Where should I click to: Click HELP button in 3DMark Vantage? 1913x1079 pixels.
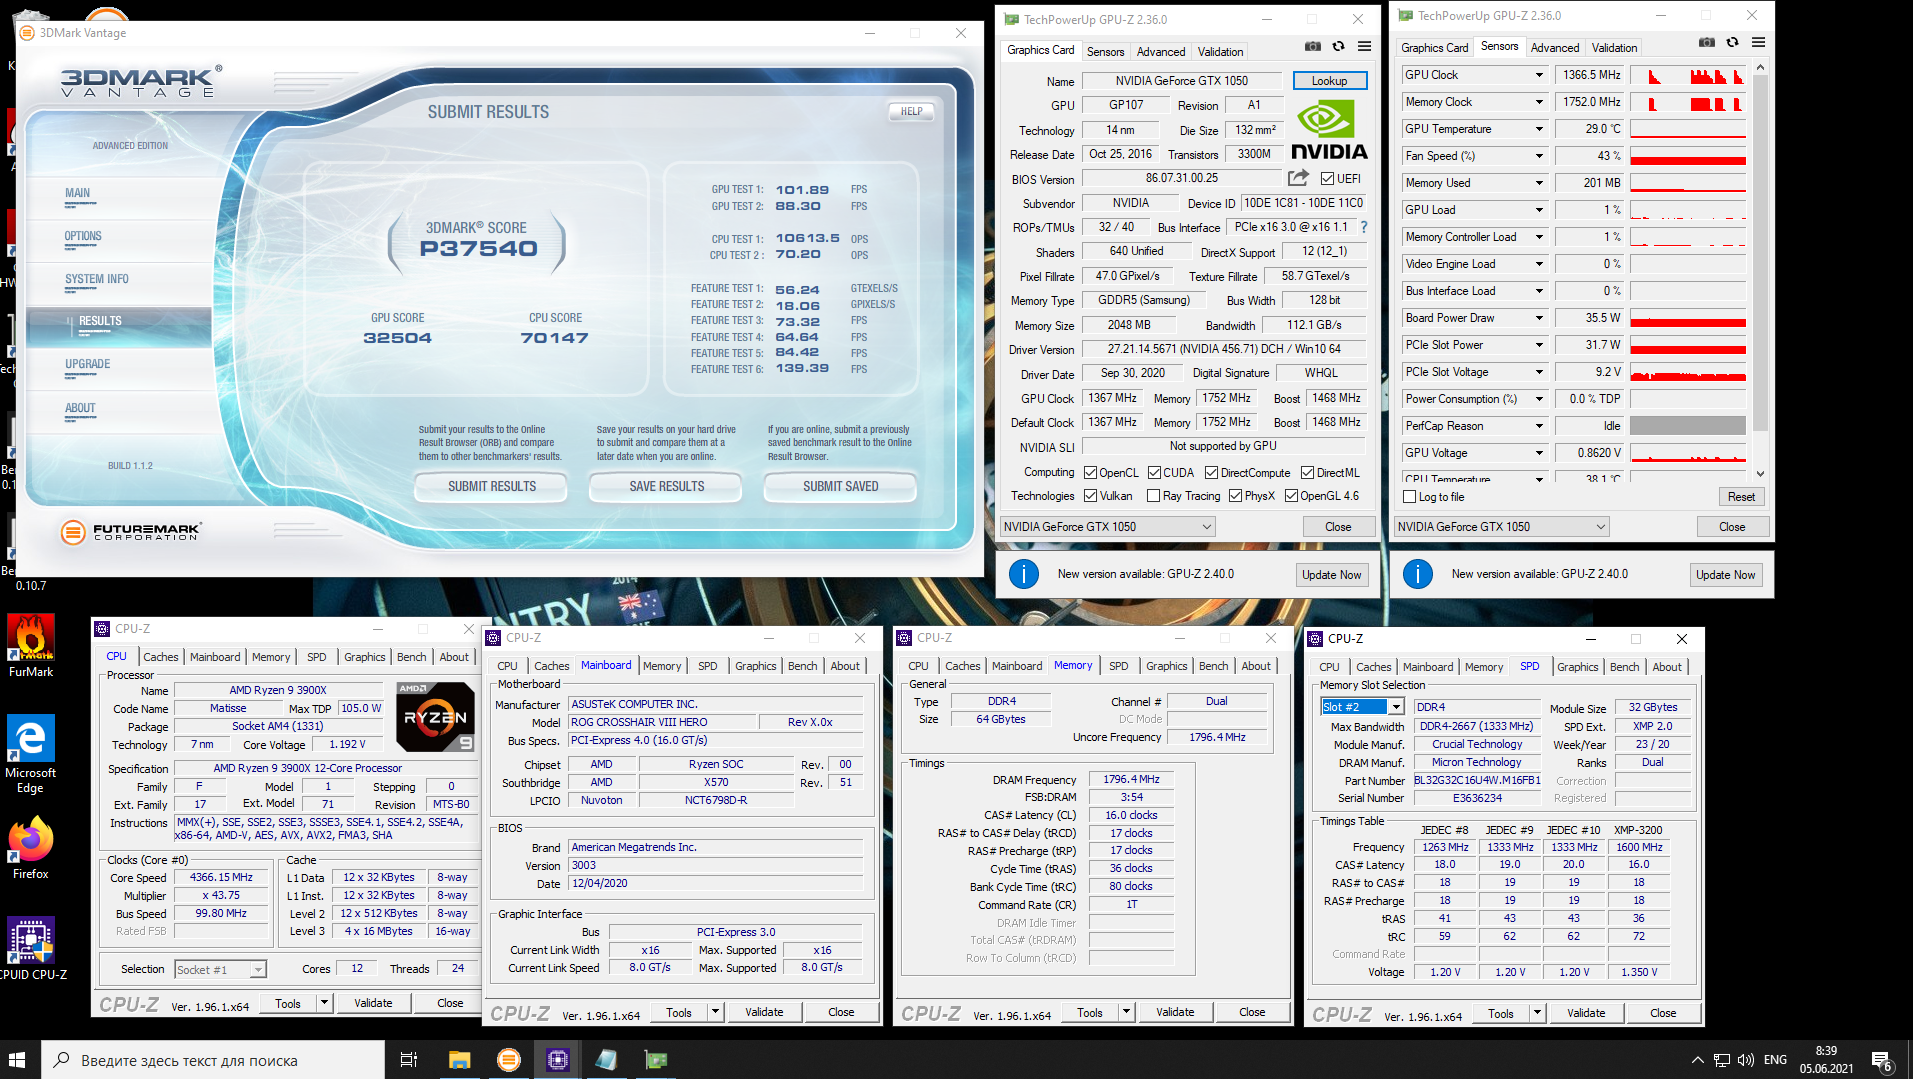point(911,112)
